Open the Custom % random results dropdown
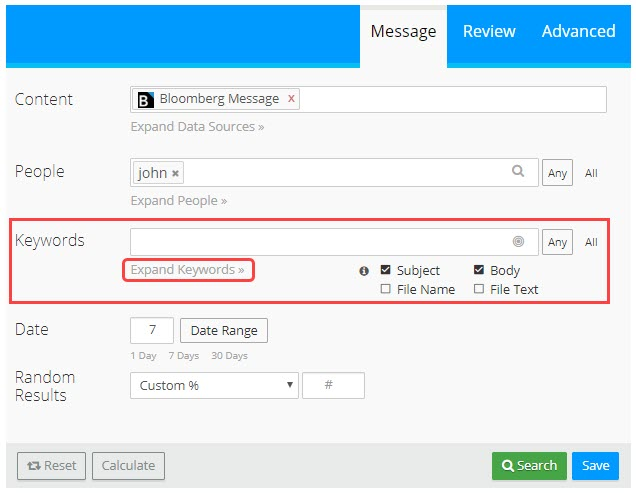This screenshot has width=636, height=493. [x=214, y=385]
